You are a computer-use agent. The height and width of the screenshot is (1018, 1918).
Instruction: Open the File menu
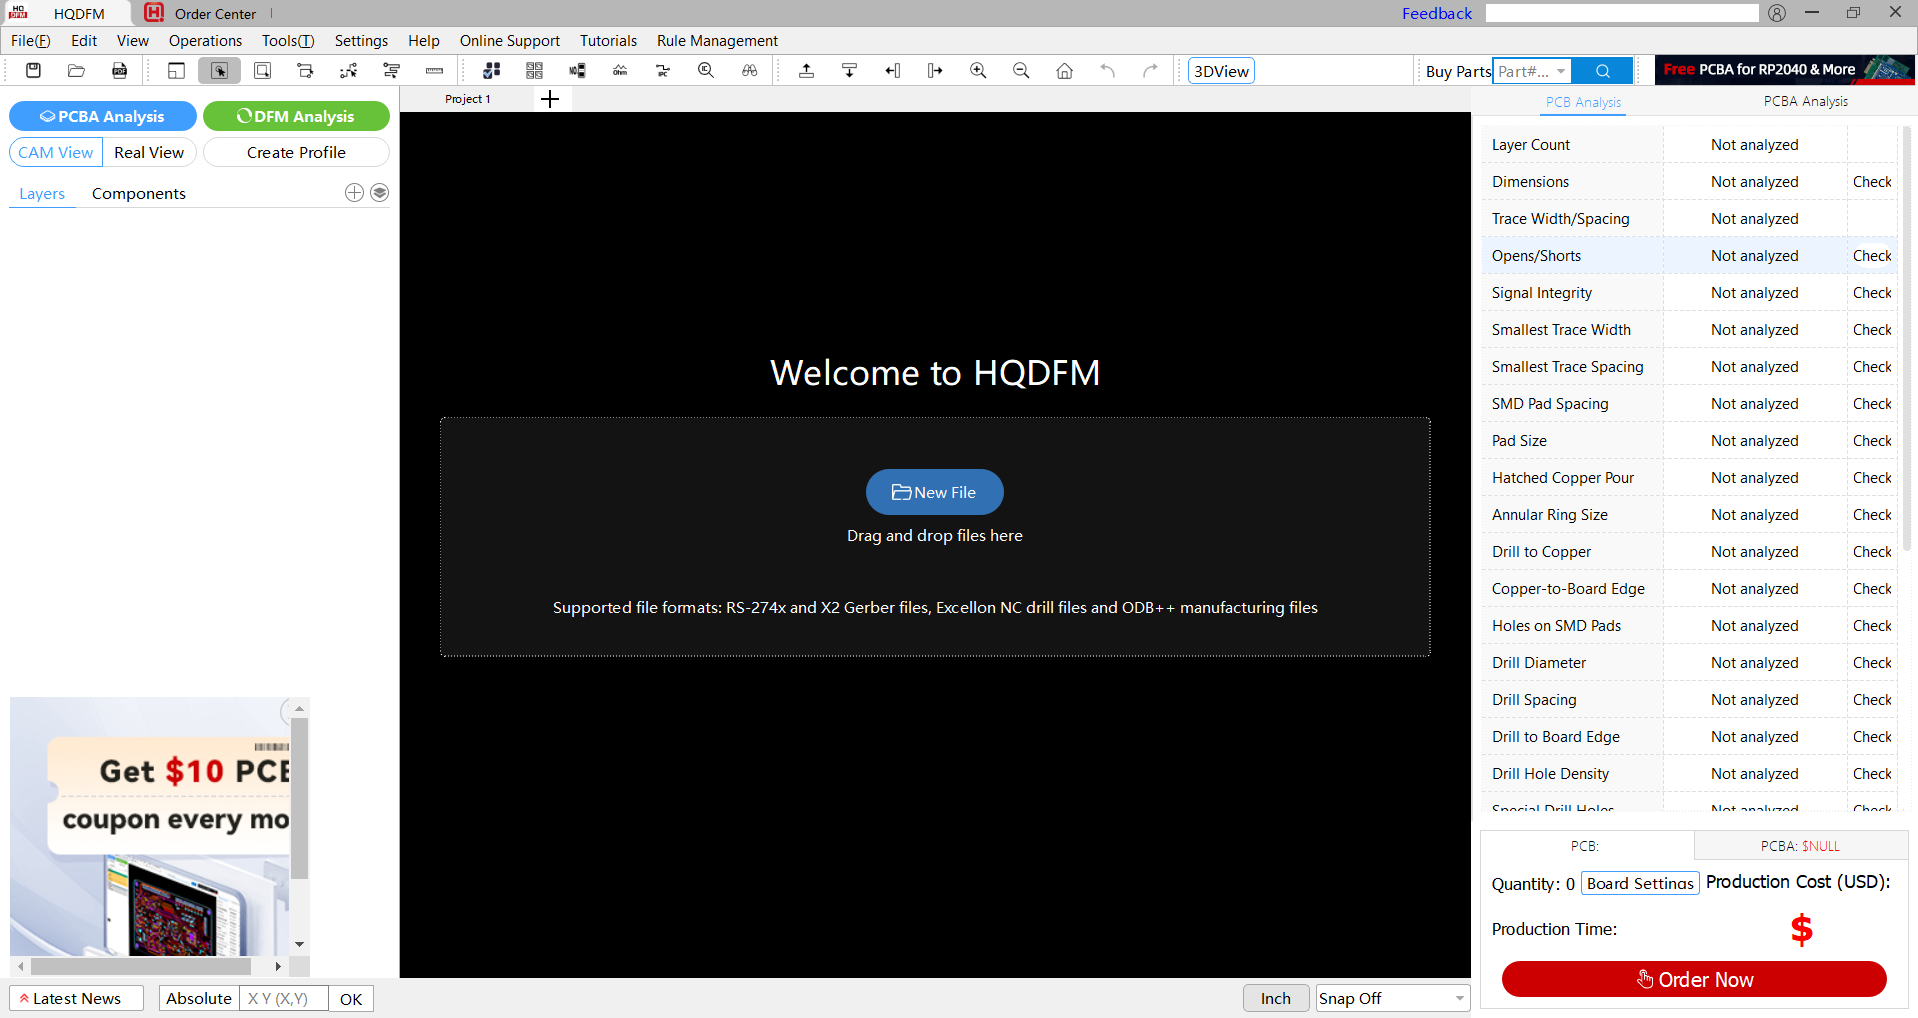pyautogui.click(x=30, y=40)
